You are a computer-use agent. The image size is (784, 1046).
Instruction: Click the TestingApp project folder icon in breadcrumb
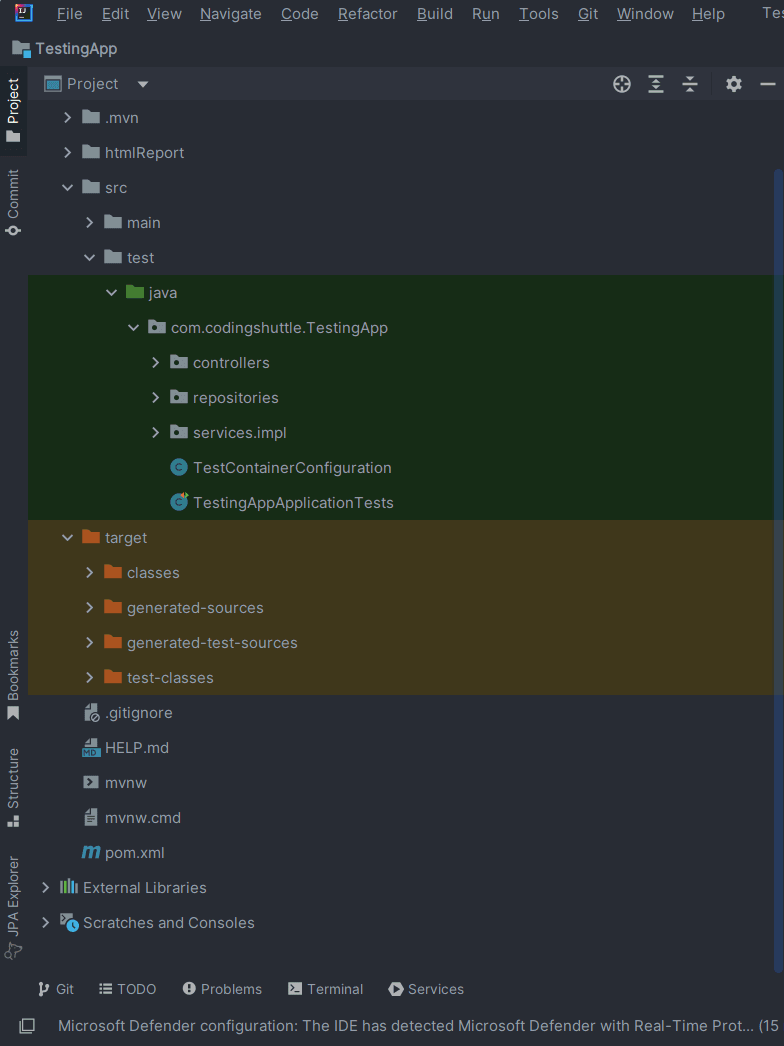coord(21,49)
